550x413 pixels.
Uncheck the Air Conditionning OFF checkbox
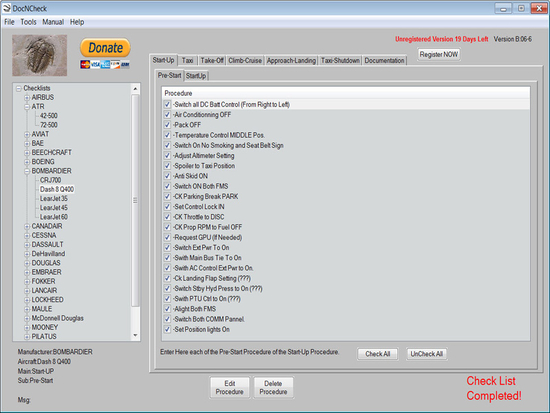167,115
